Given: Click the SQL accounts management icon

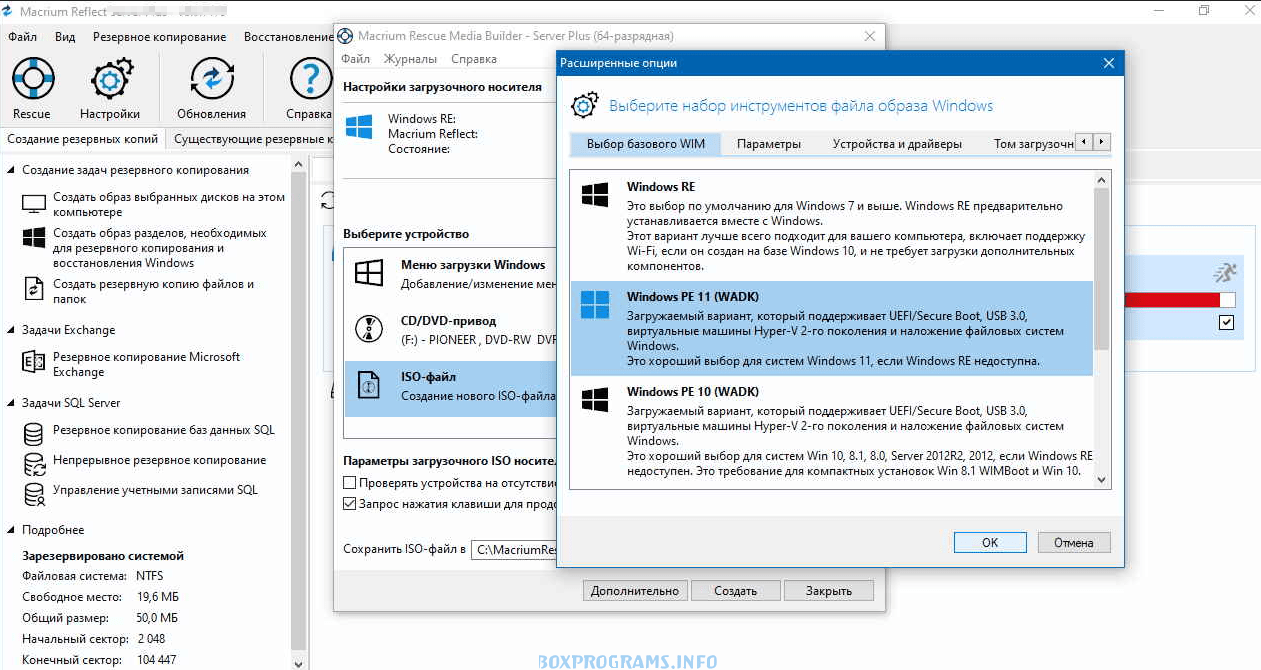Looking at the screenshot, I should click(x=34, y=494).
